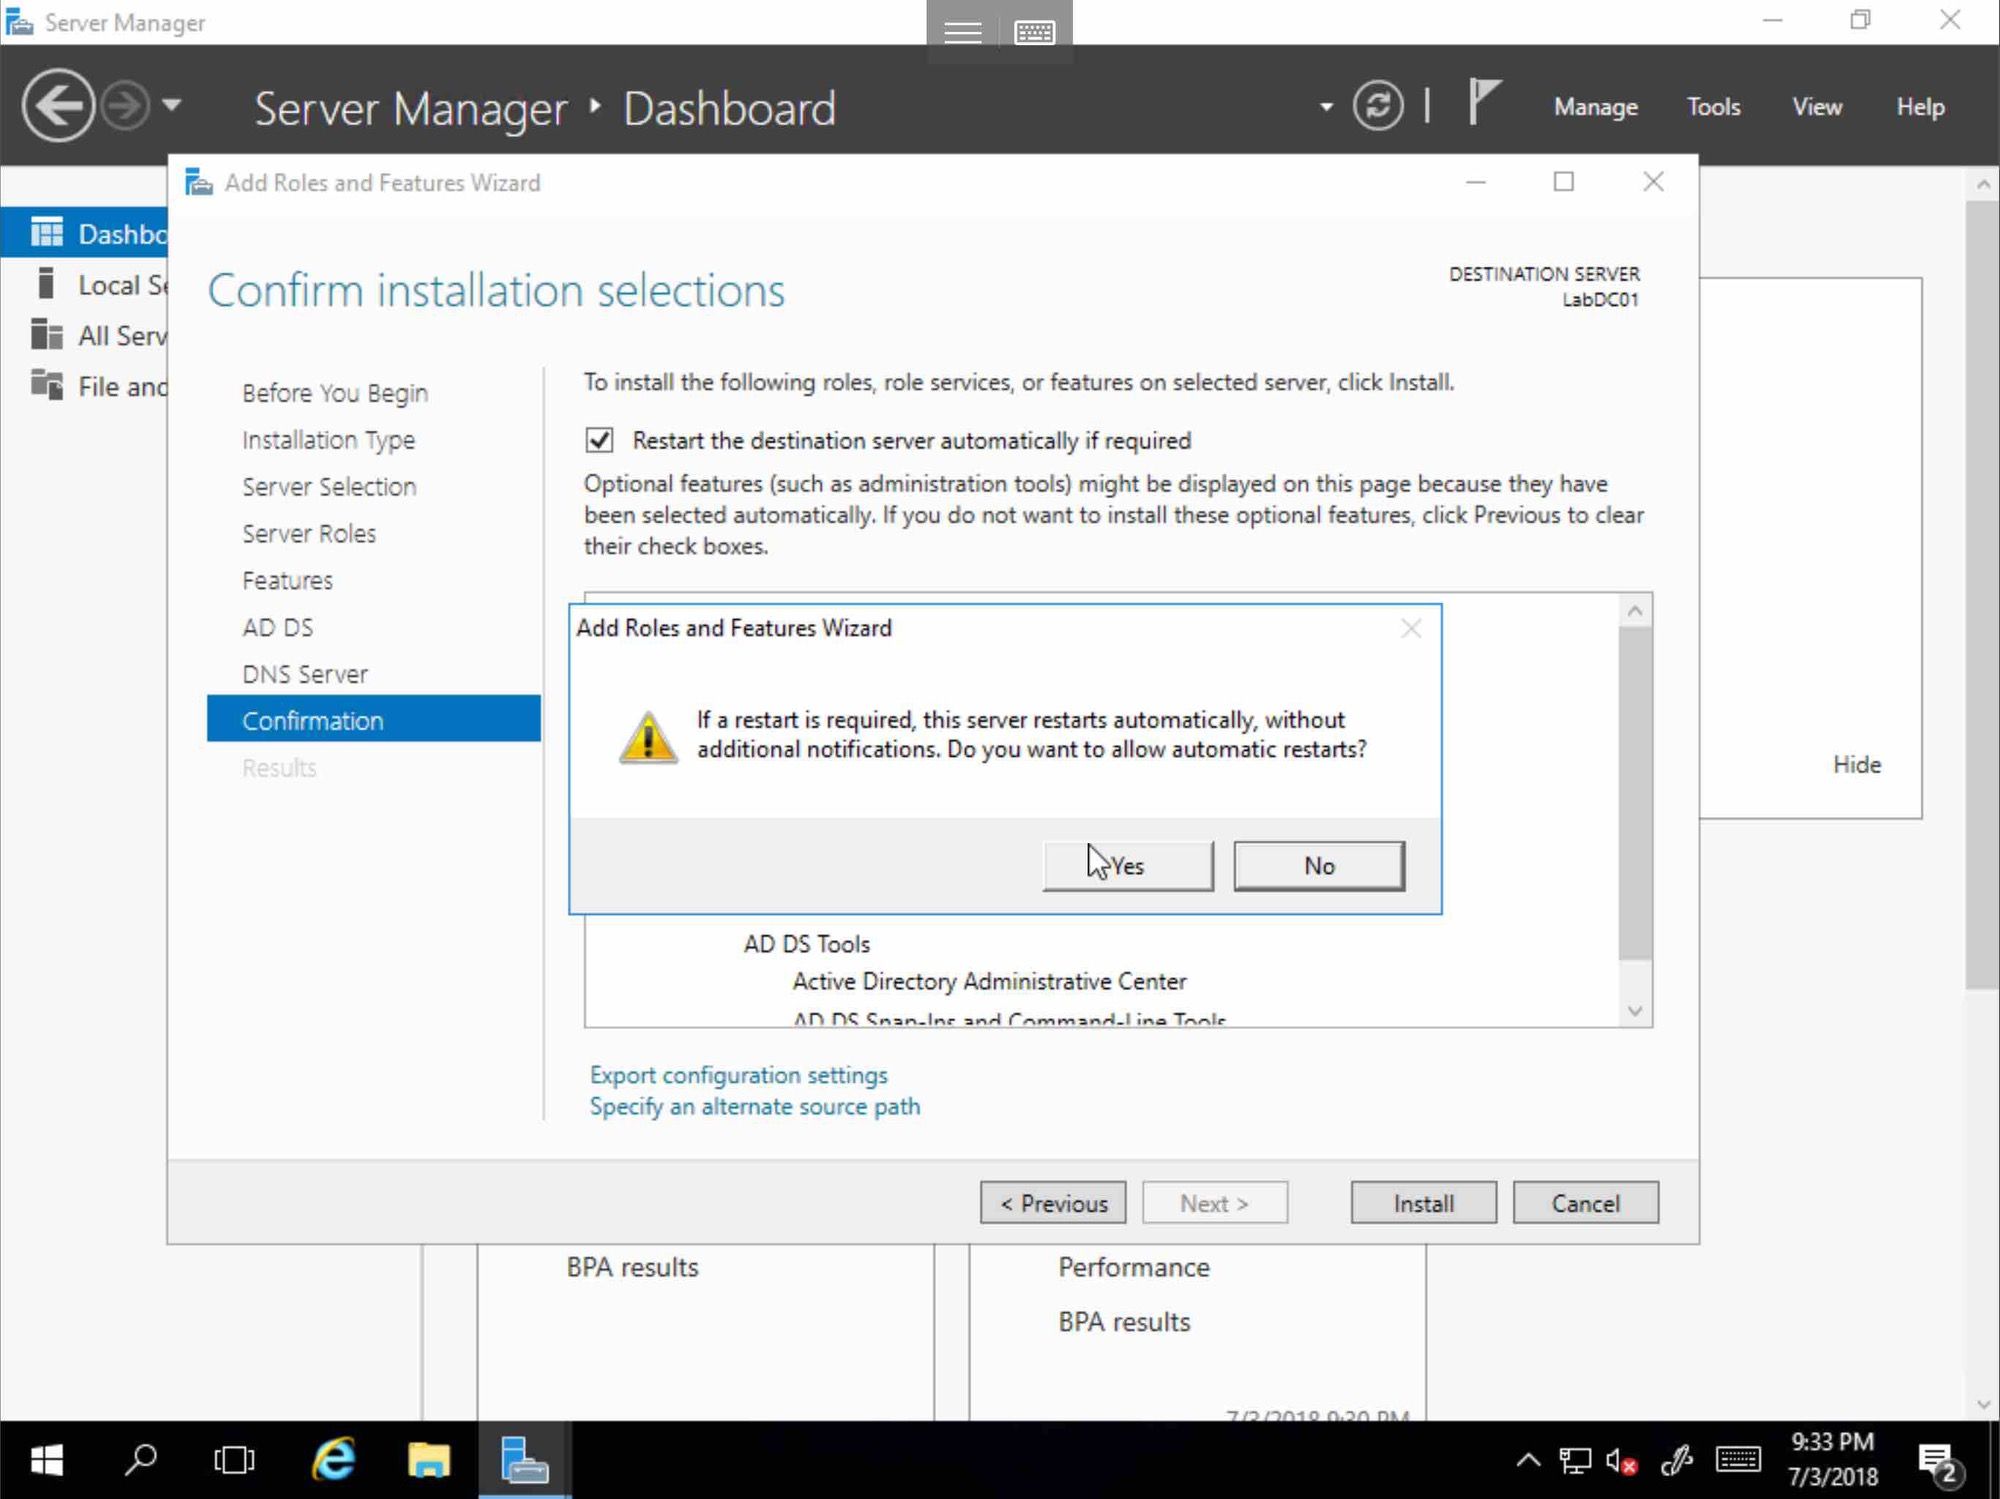Toggle the restart destination server automatically checkbox
This screenshot has height=1499, width=2000.
(599, 440)
